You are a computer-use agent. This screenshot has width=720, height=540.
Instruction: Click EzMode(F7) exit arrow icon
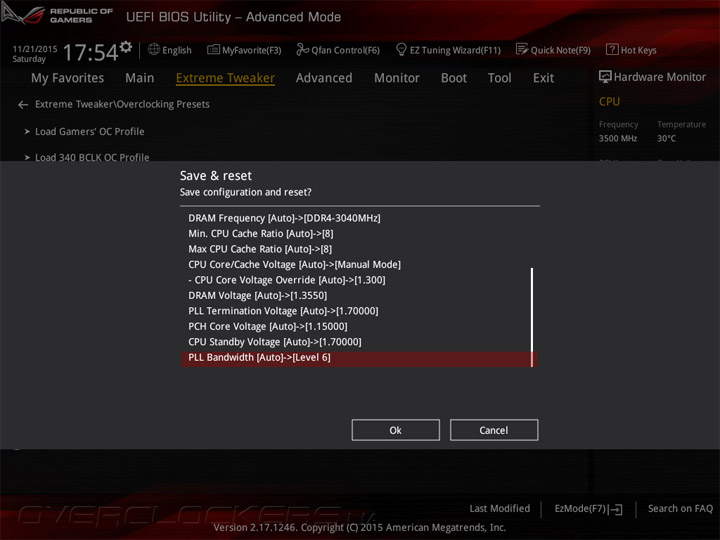point(615,509)
